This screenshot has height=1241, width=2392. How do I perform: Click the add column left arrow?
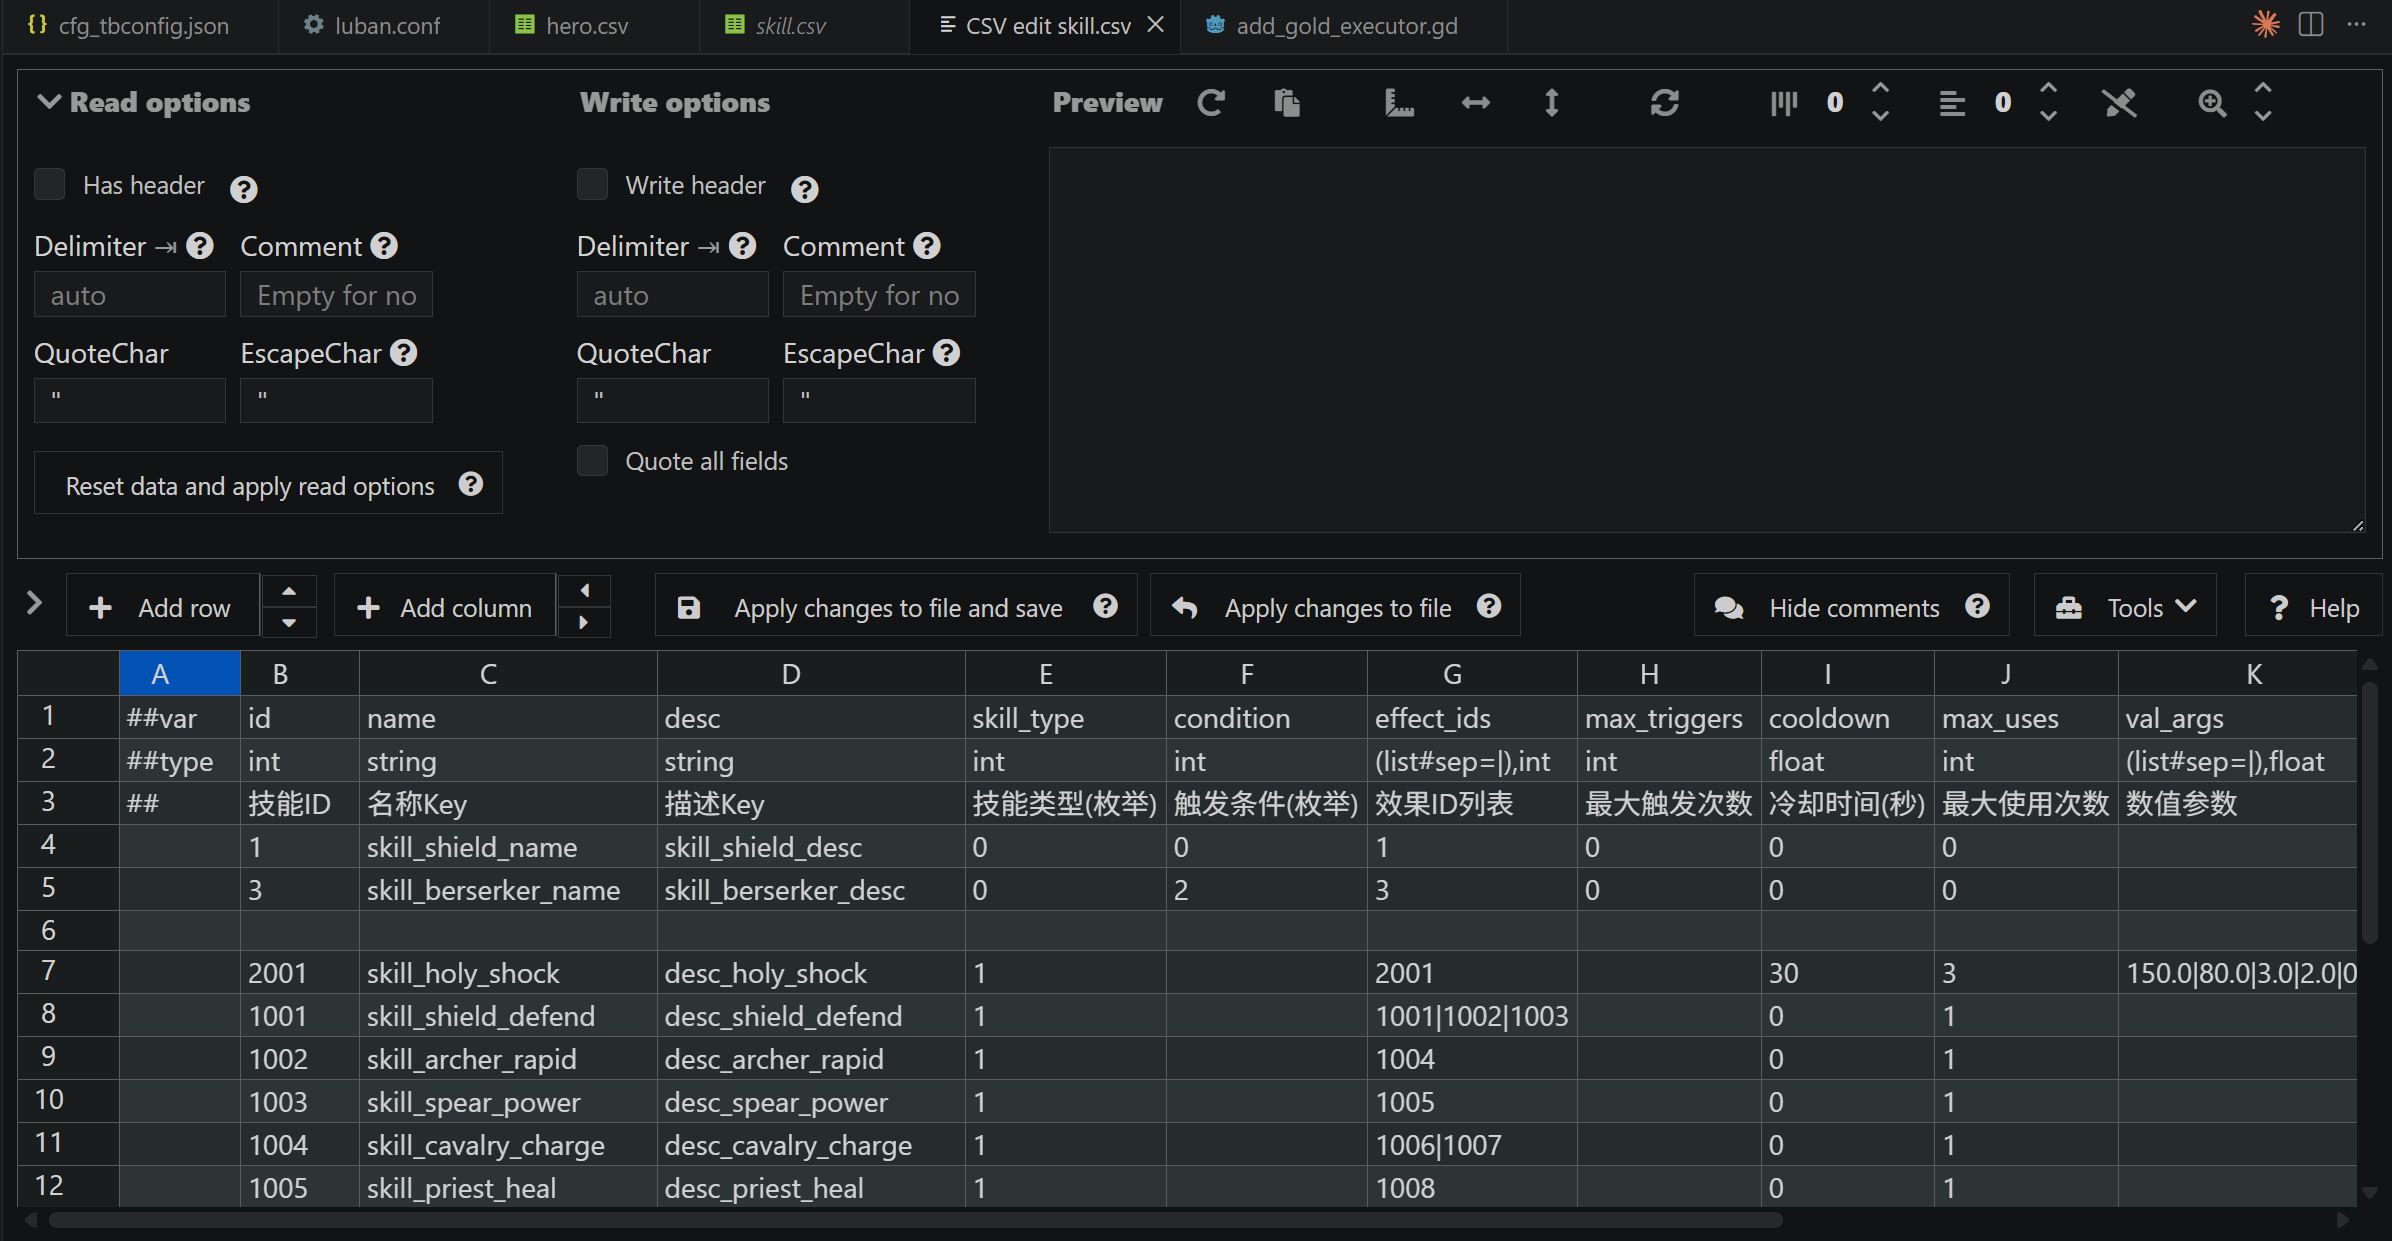coord(584,591)
